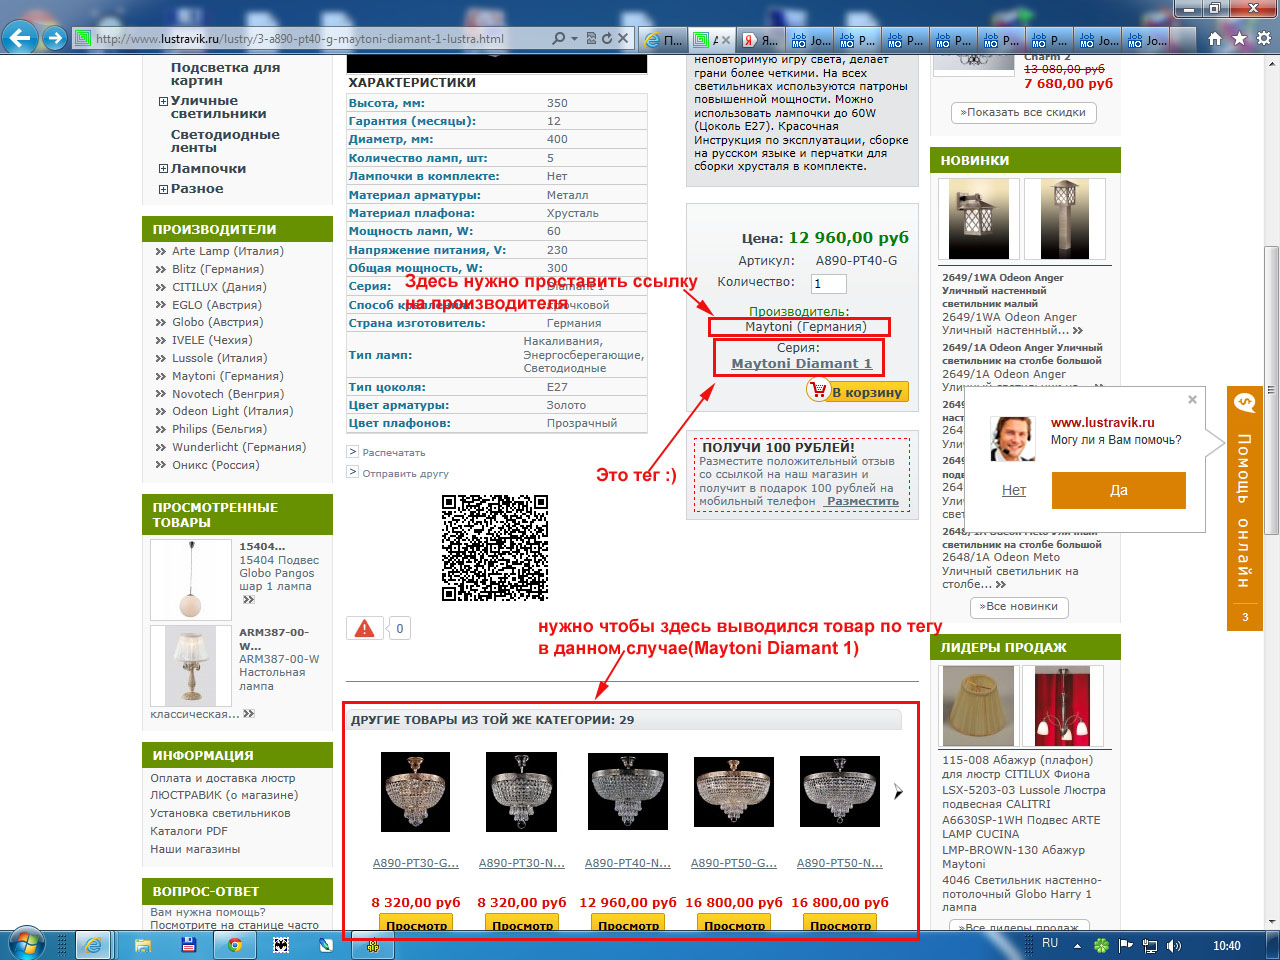Screen dimensions: 1280x960
Task: Expand the 'Разное' category tree
Action: click(x=163, y=189)
